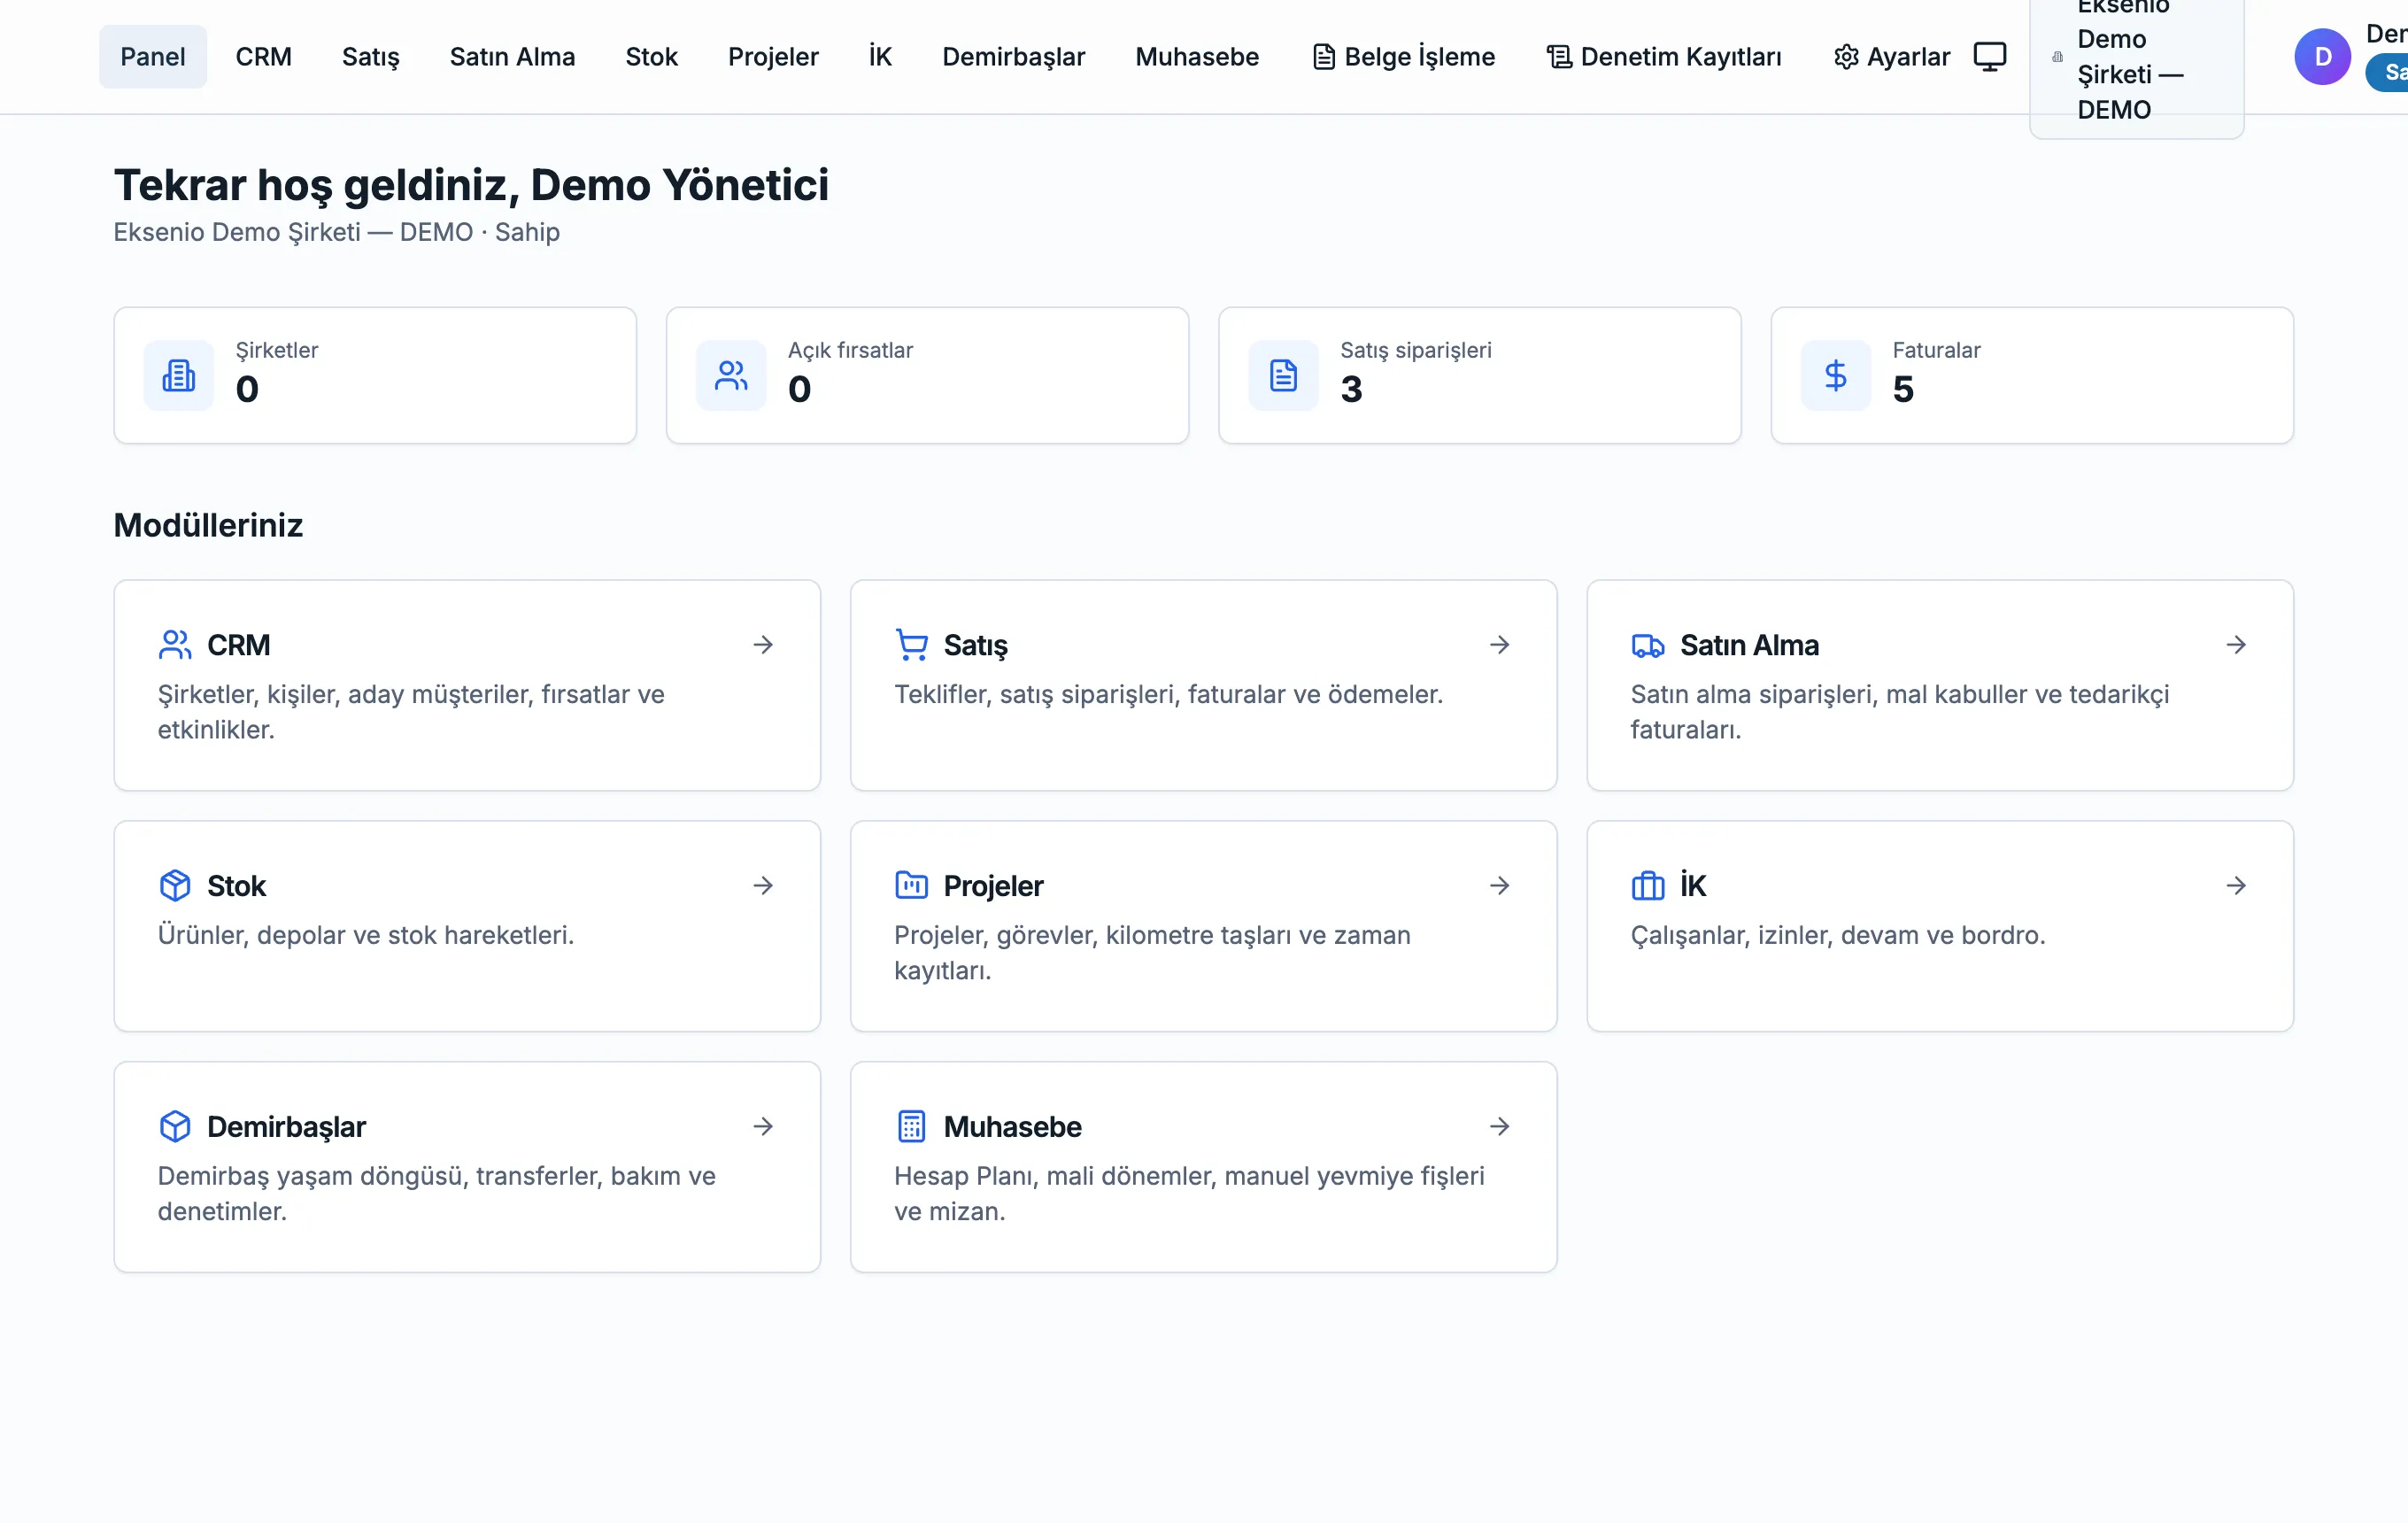
Task: Click the Muhasebe calculator icon
Action: [911, 1126]
